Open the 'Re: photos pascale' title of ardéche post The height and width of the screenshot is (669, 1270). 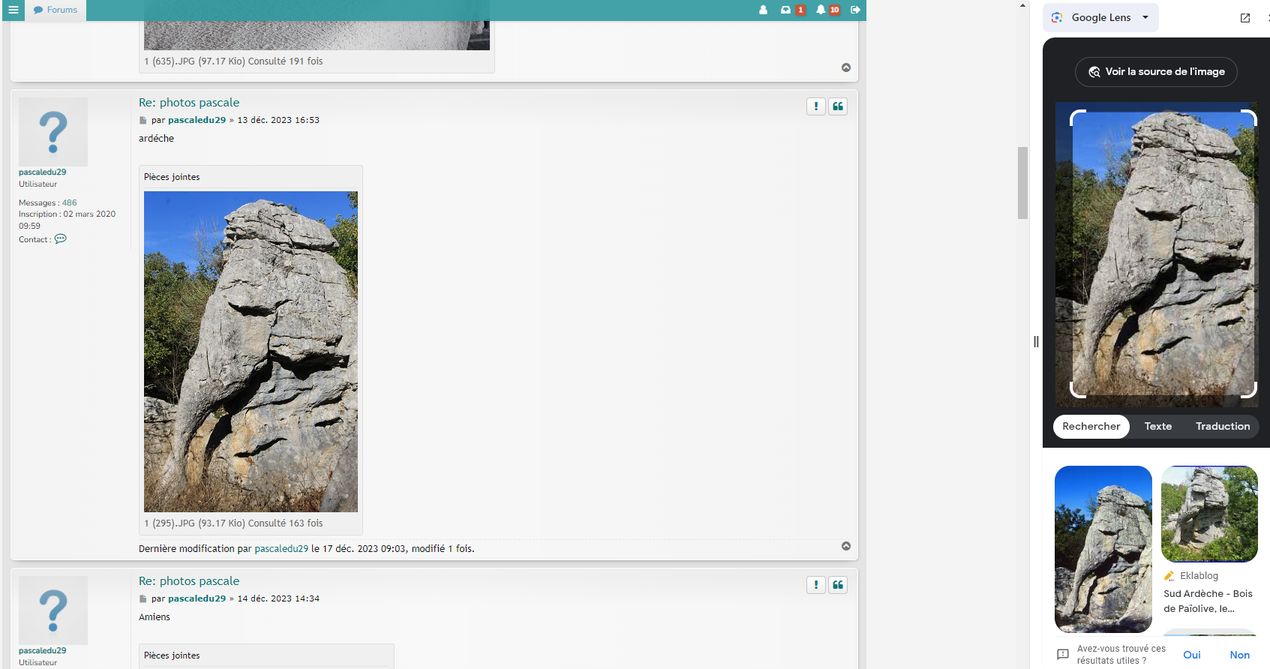(189, 103)
